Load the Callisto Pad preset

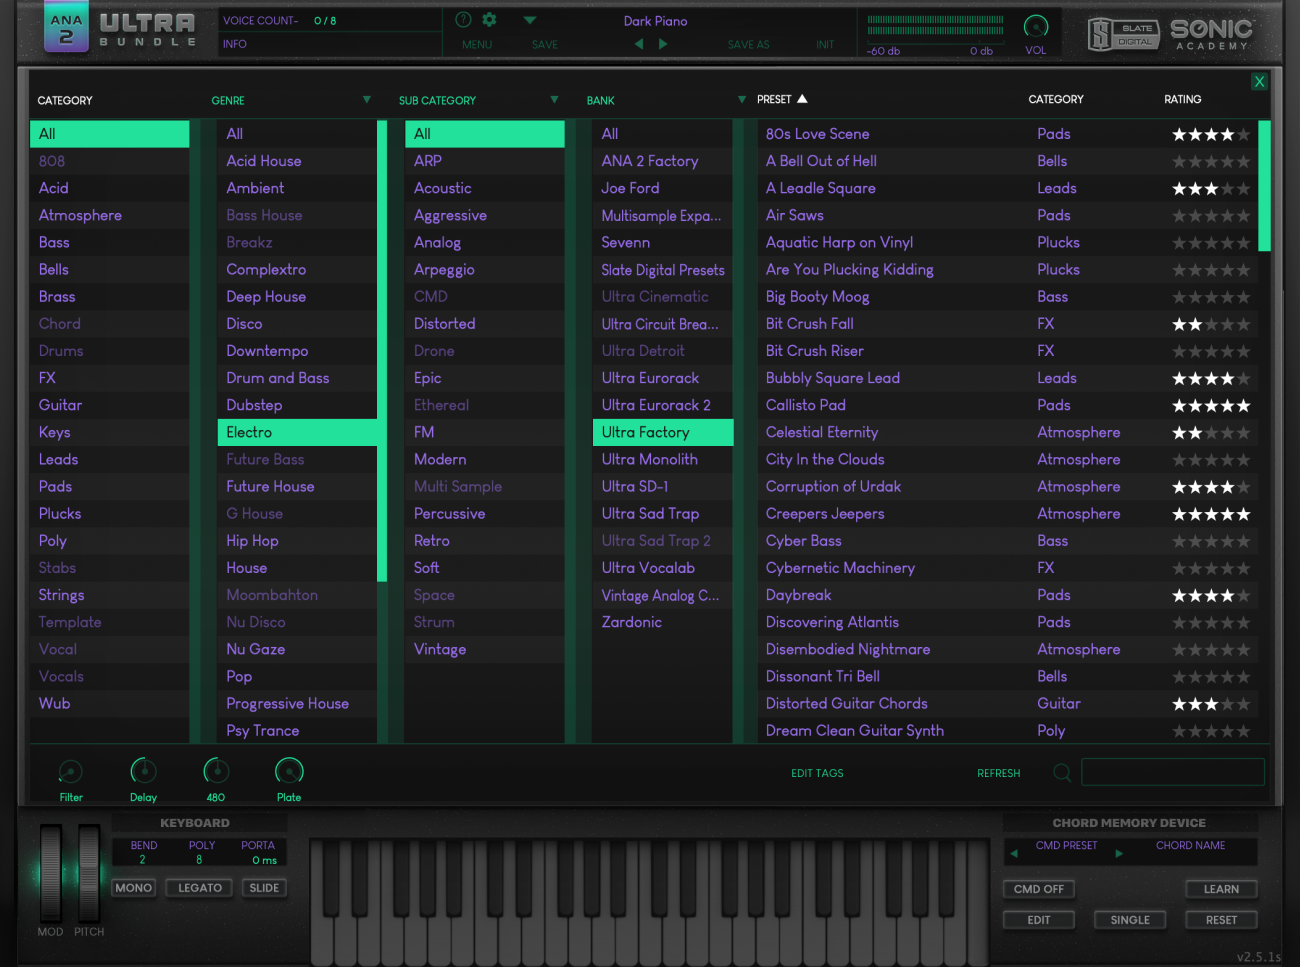(806, 405)
